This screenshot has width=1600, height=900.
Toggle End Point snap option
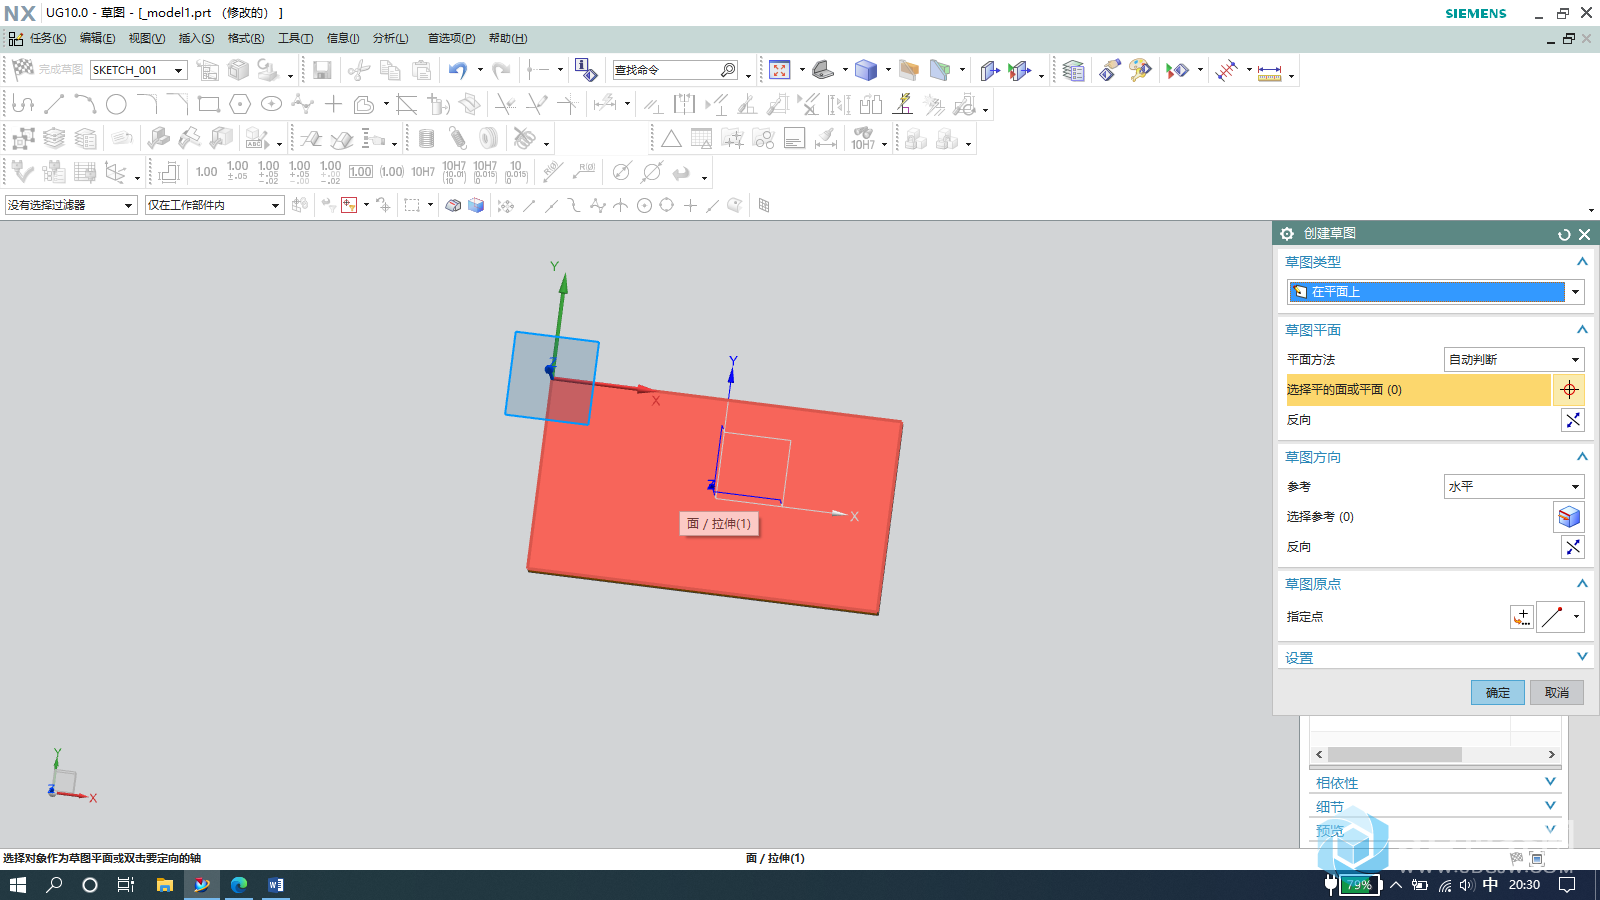tap(529, 205)
